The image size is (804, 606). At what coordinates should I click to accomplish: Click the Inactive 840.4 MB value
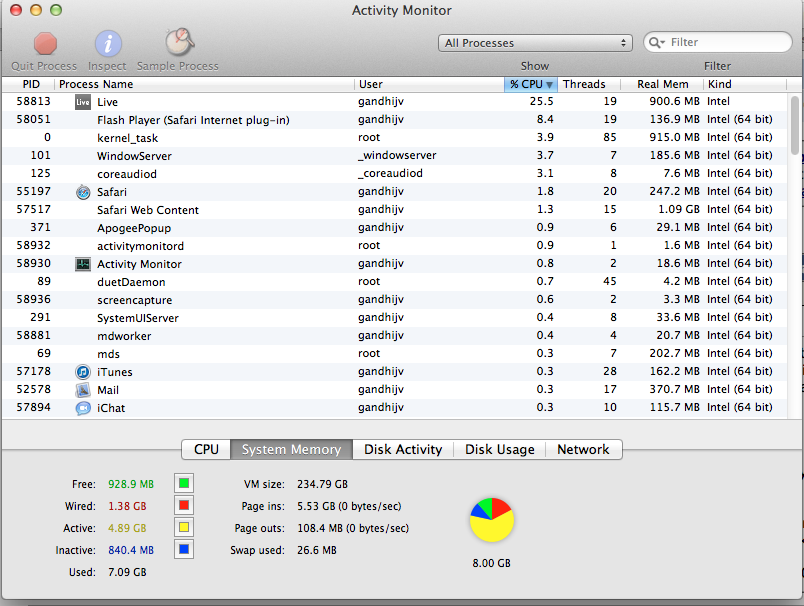[131, 550]
